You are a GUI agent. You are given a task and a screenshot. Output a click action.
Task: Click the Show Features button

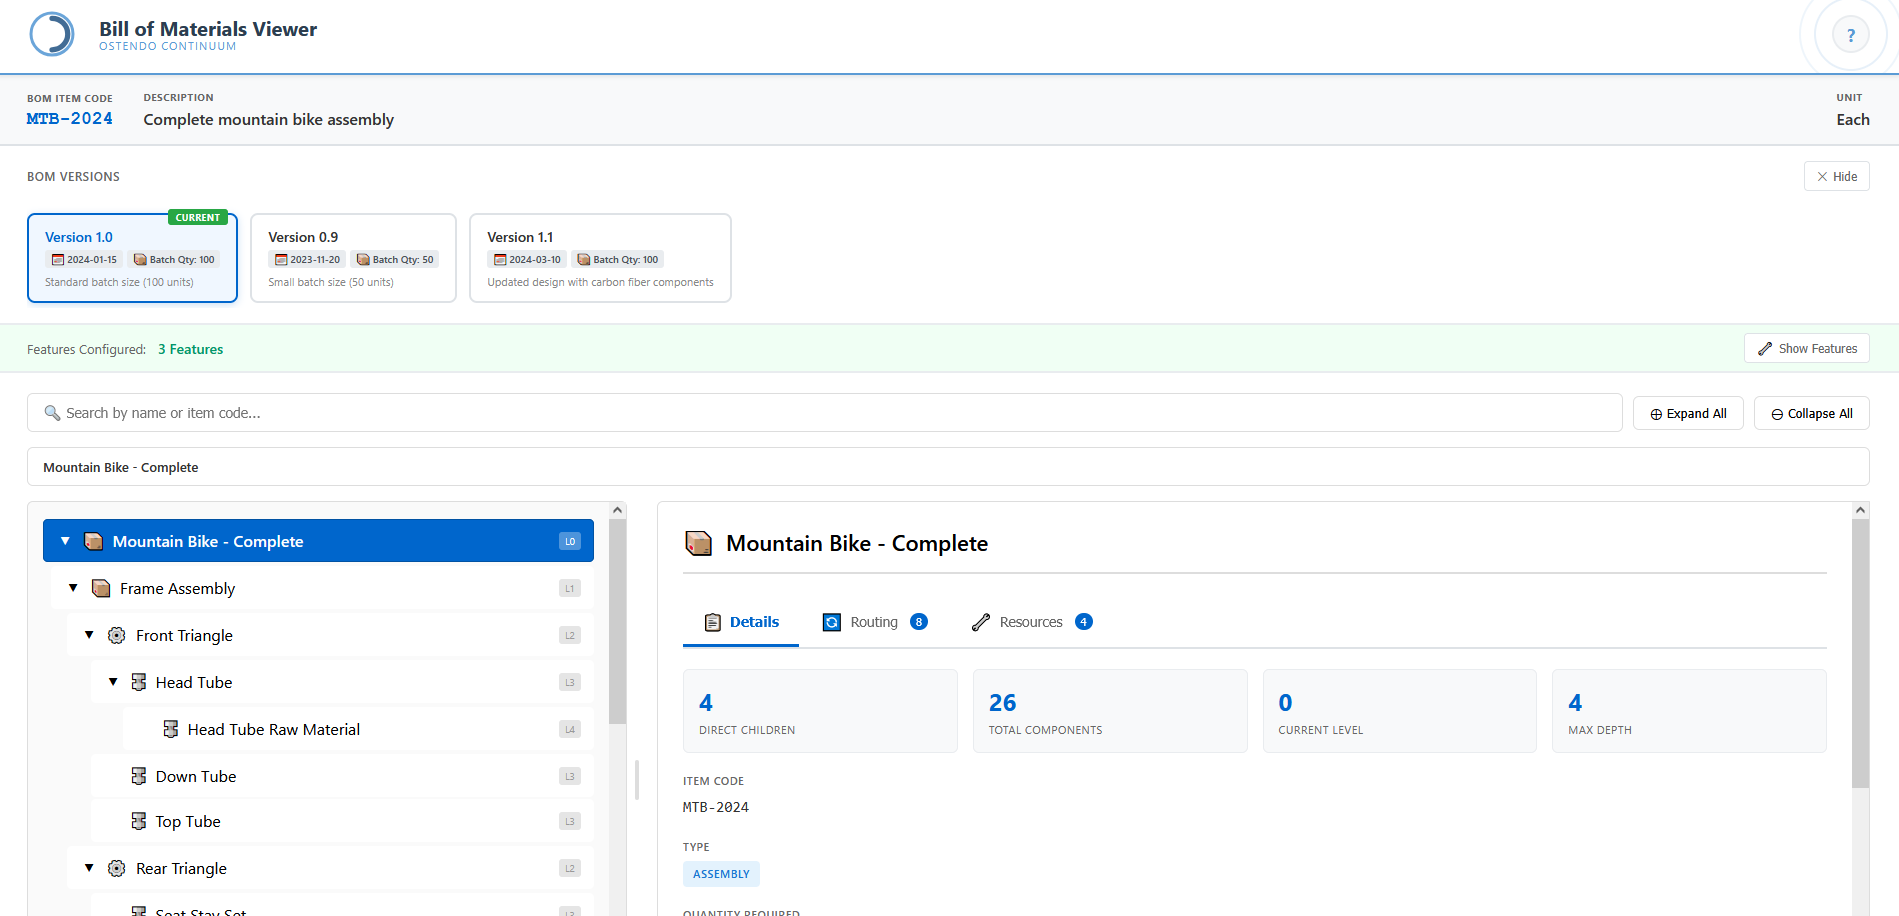(1807, 349)
